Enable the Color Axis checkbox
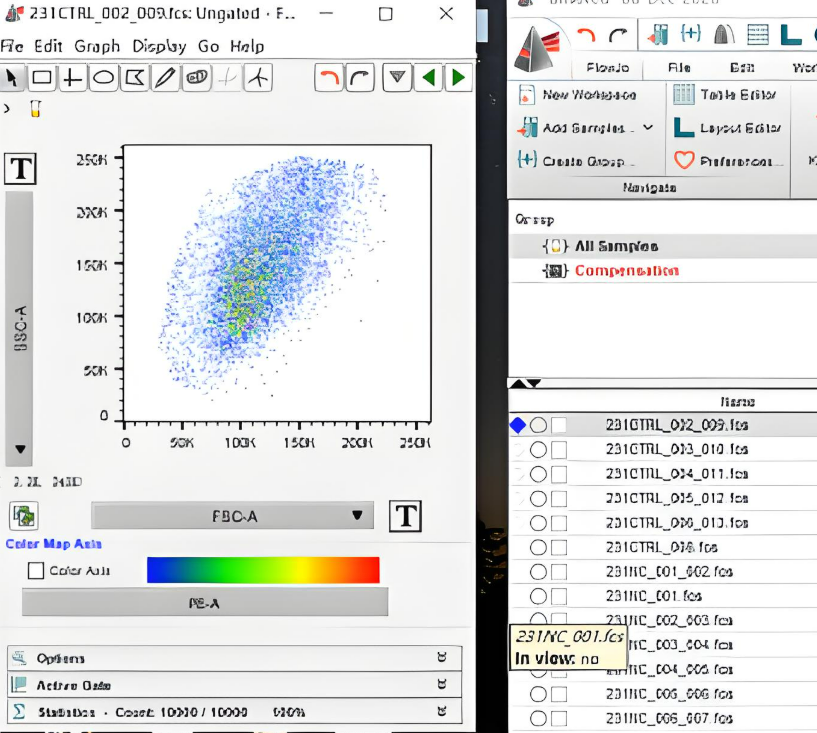The height and width of the screenshot is (733, 817). coord(36,570)
